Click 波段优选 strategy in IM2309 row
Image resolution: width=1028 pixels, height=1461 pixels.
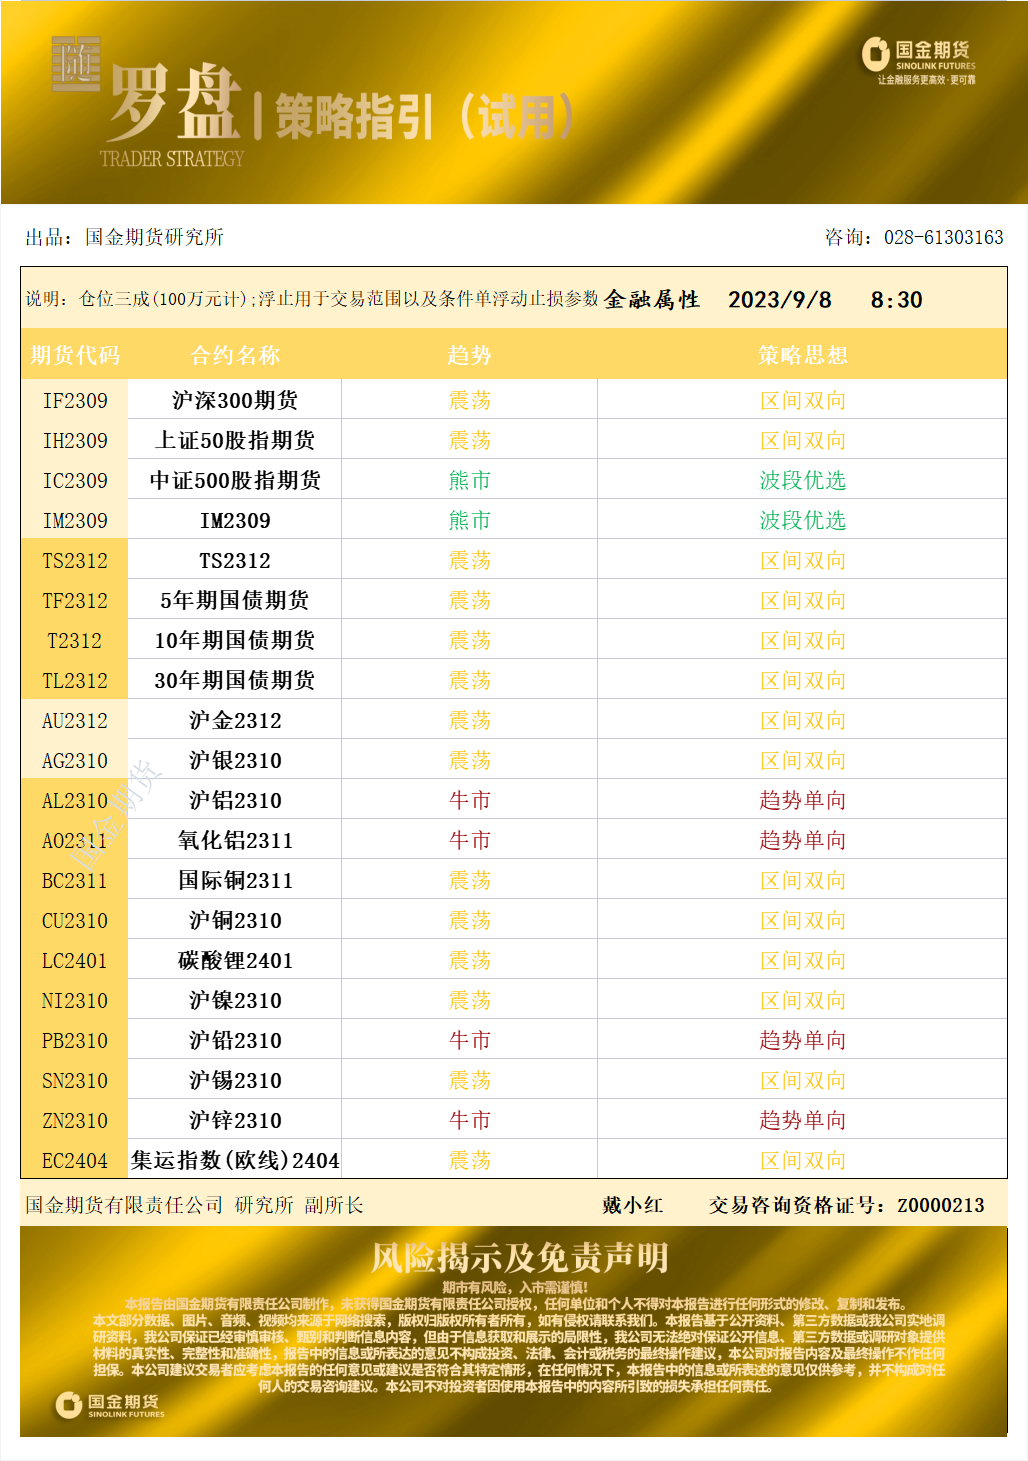(802, 520)
